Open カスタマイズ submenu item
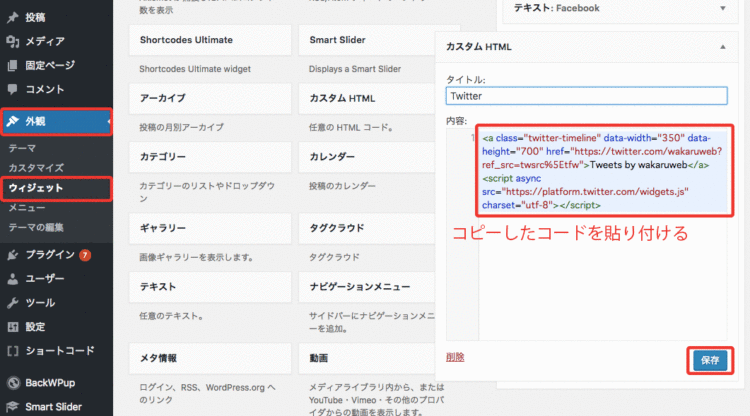The height and width of the screenshot is (416, 750). coord(36,167)
